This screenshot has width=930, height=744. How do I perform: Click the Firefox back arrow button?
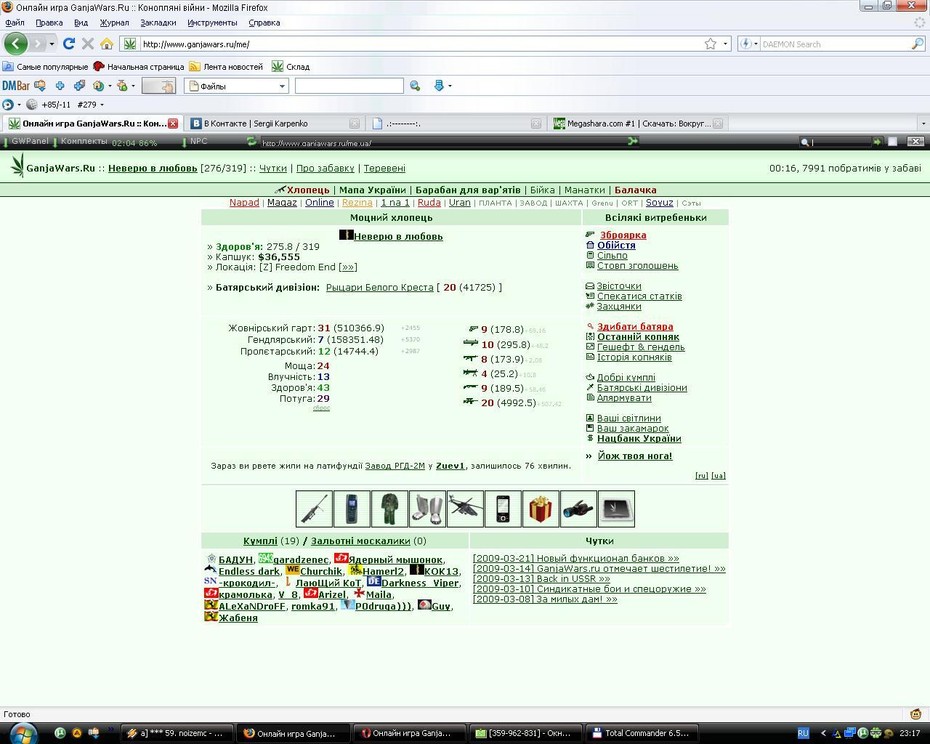point(15,44)
